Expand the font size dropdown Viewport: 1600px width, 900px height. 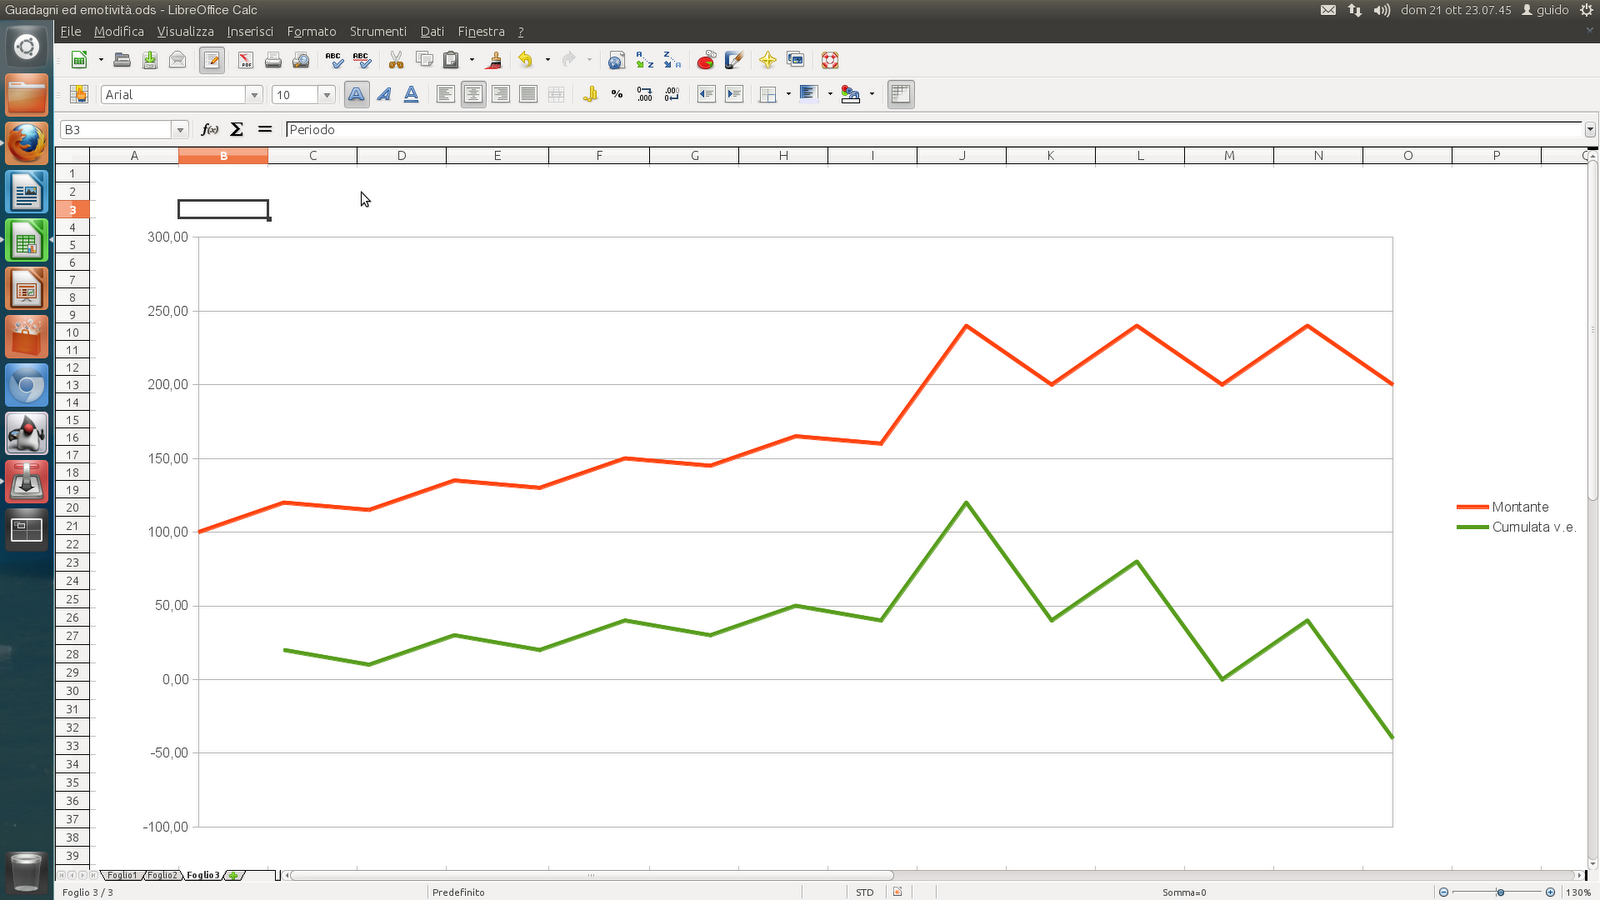326,95
